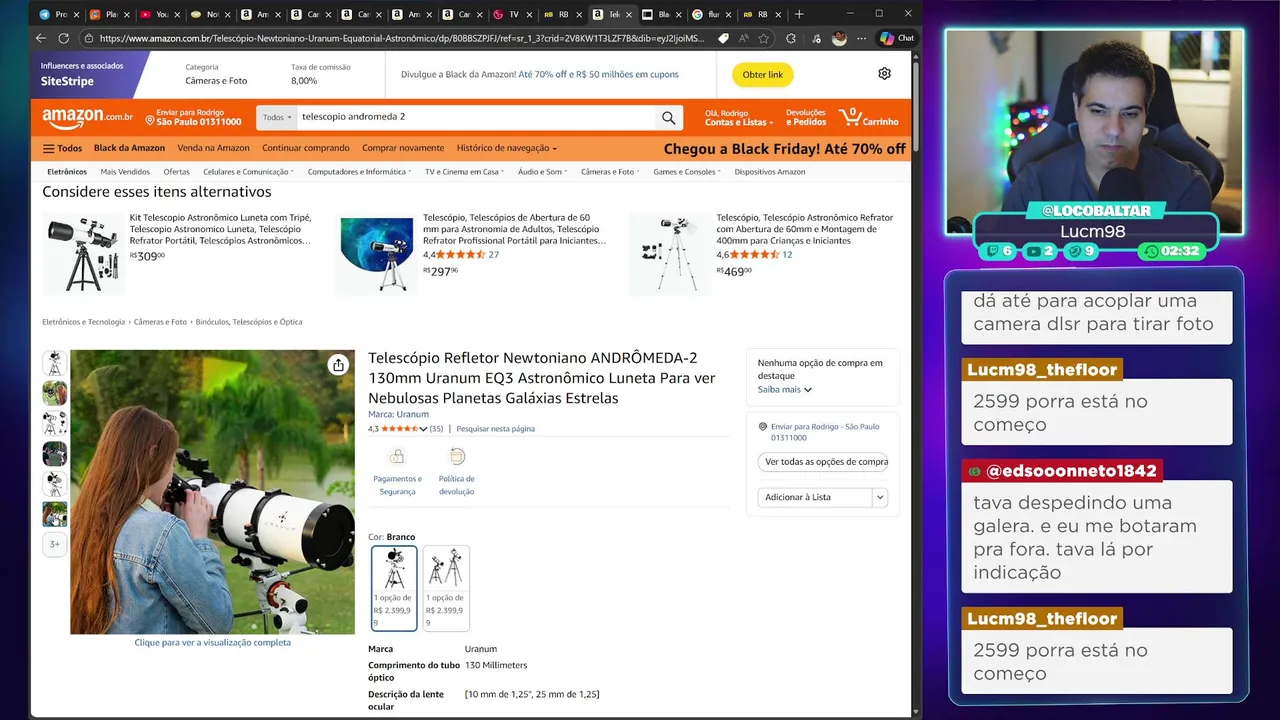Select the second color swatch with two telescopes

pyautogui.click(x=446, y=588)
